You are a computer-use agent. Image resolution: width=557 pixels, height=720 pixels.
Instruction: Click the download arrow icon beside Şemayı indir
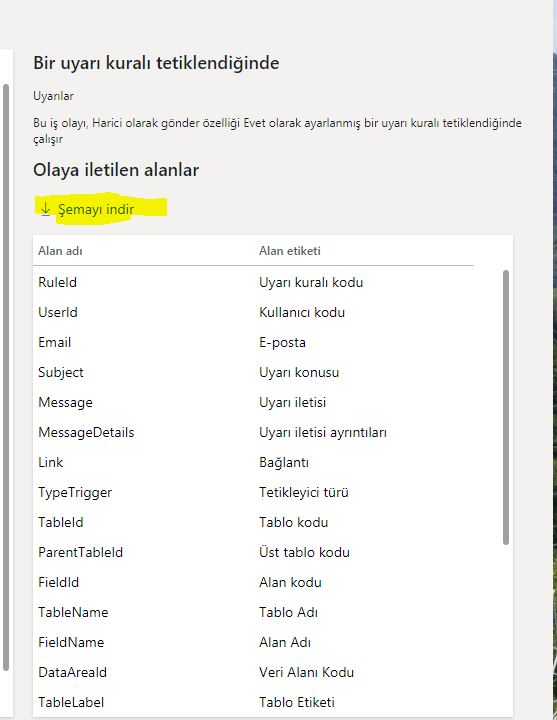(45, 209)
